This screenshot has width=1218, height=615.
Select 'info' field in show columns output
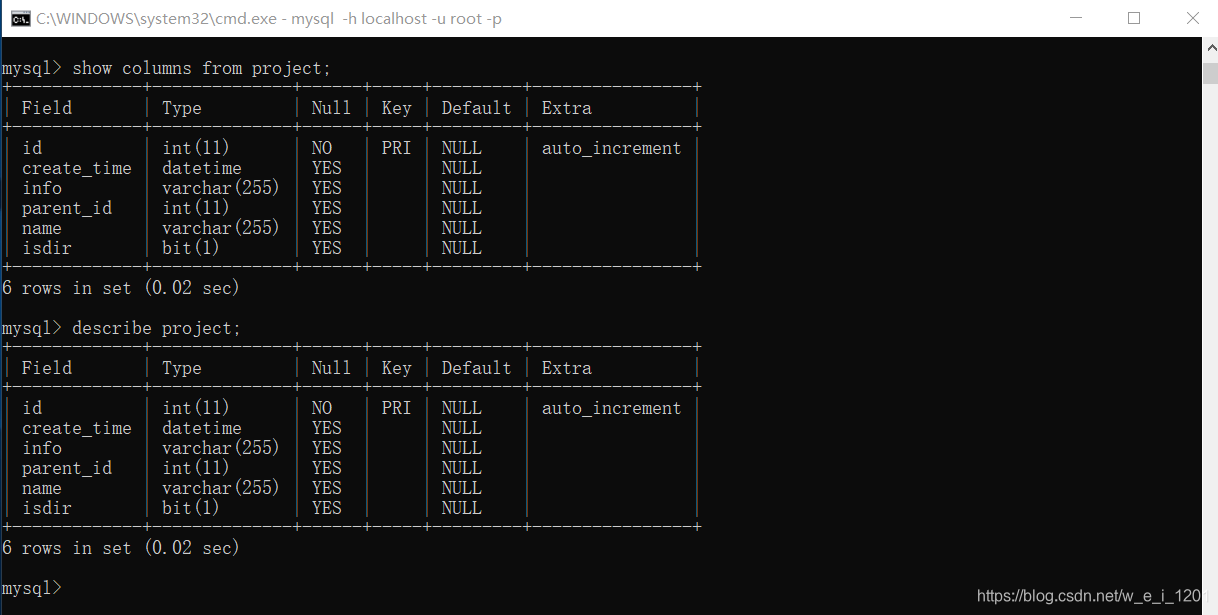coord(42,188)
